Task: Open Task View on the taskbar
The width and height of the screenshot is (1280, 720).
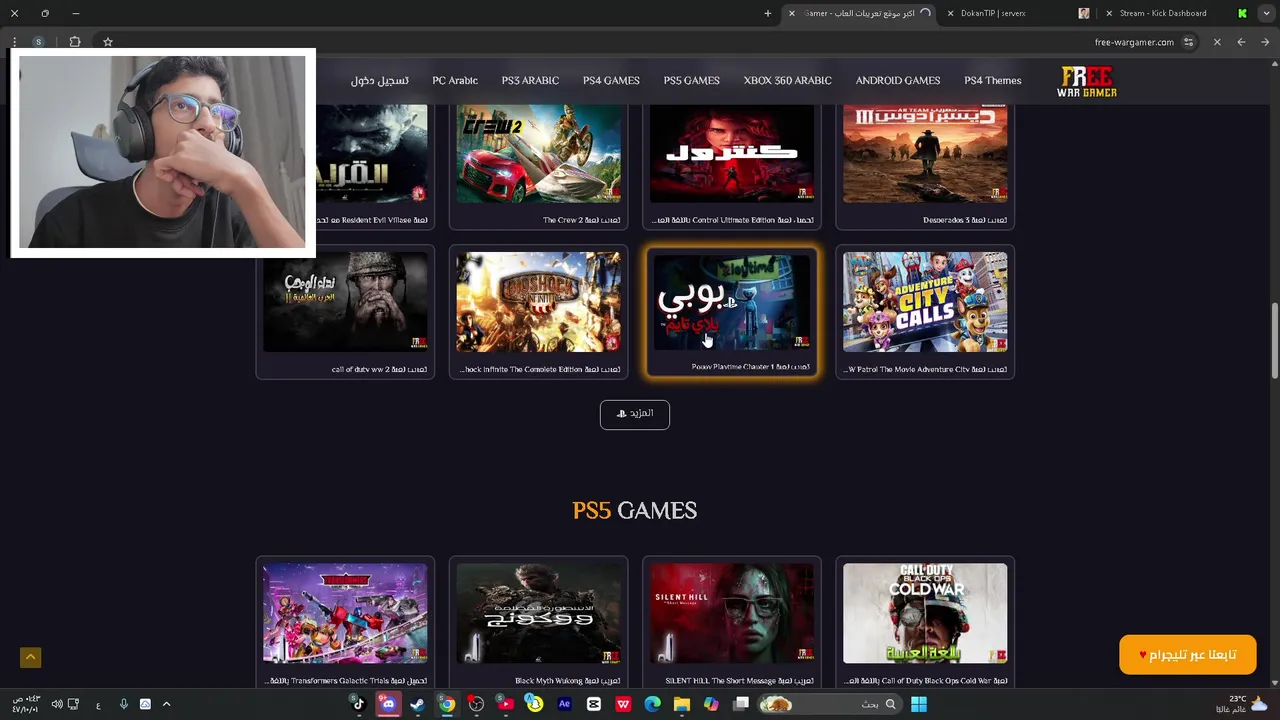Action: (741, 704)
